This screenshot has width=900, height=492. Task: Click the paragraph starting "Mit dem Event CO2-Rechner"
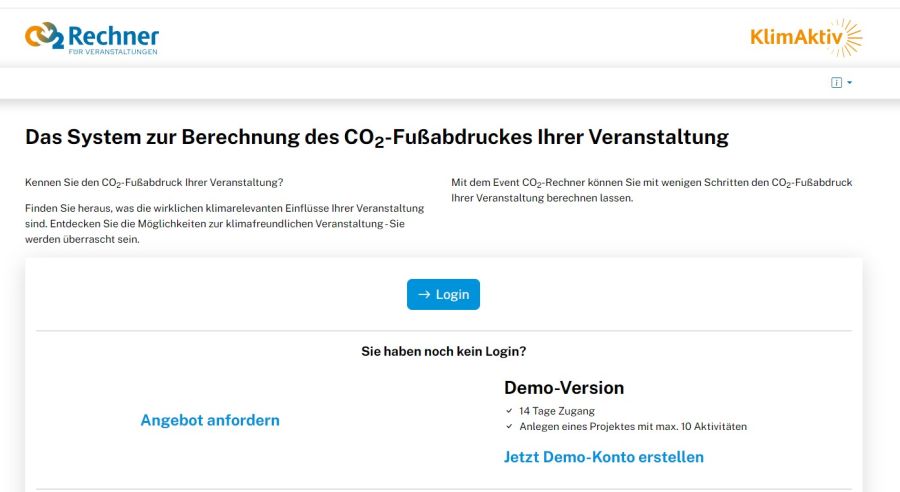(651, 190)
